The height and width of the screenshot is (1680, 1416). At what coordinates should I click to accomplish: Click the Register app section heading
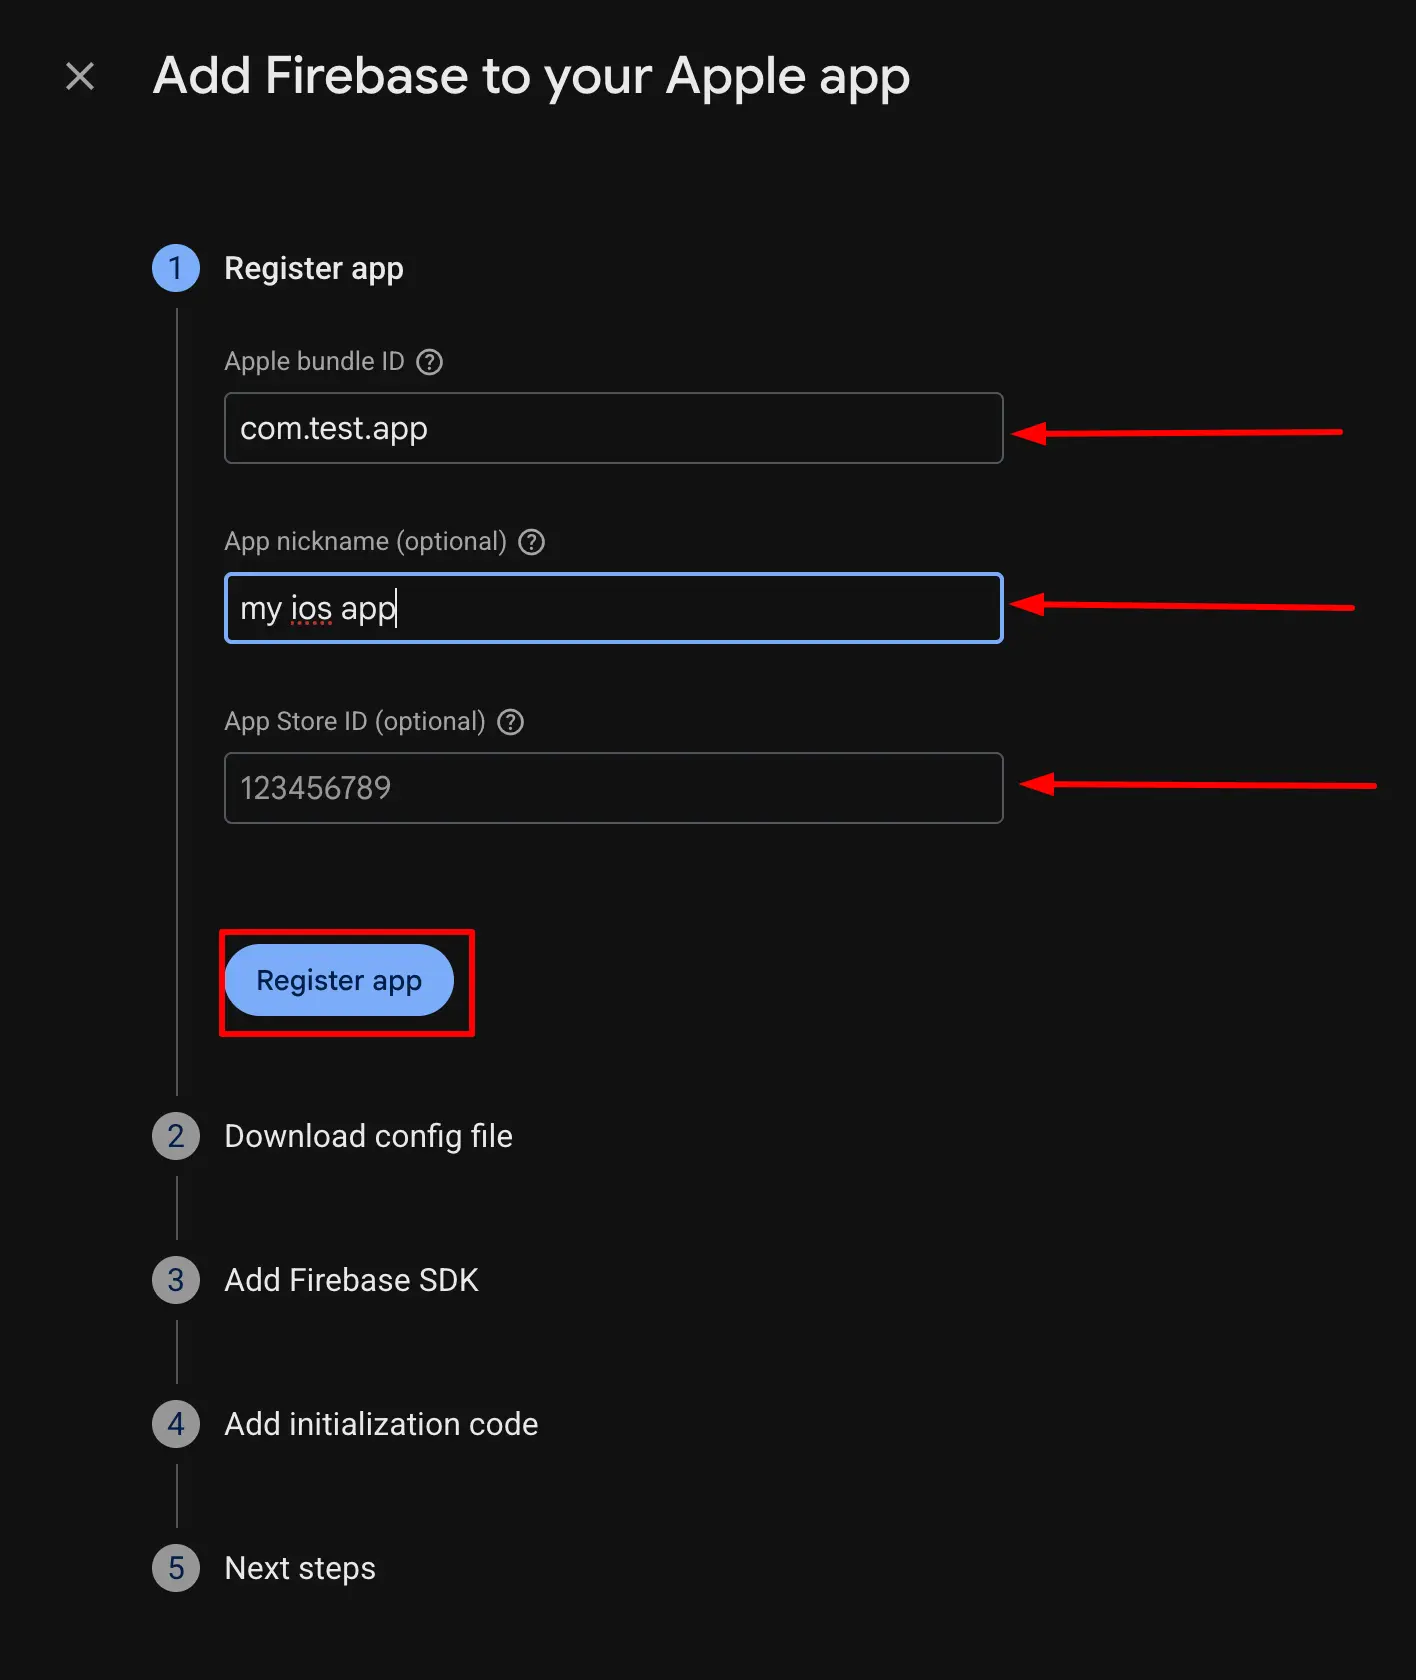coord(314,268)
